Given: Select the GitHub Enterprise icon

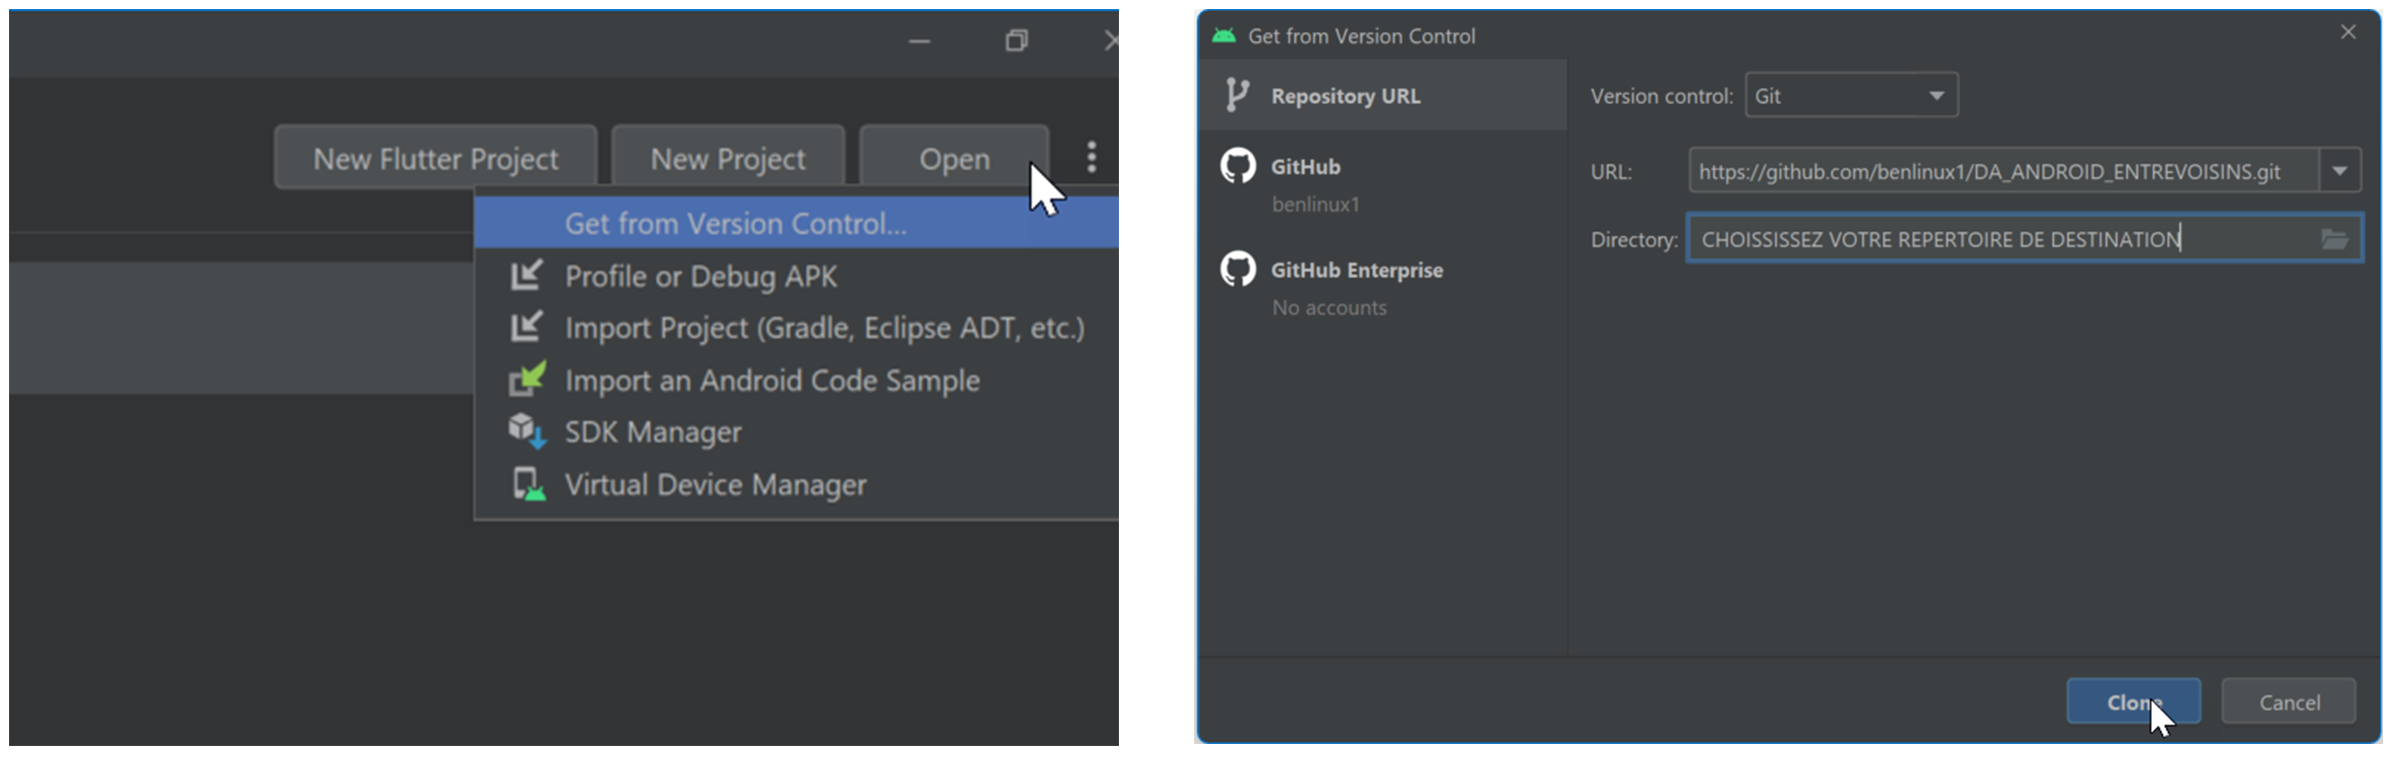Looking at the screenshot, I should (1240, 269).
